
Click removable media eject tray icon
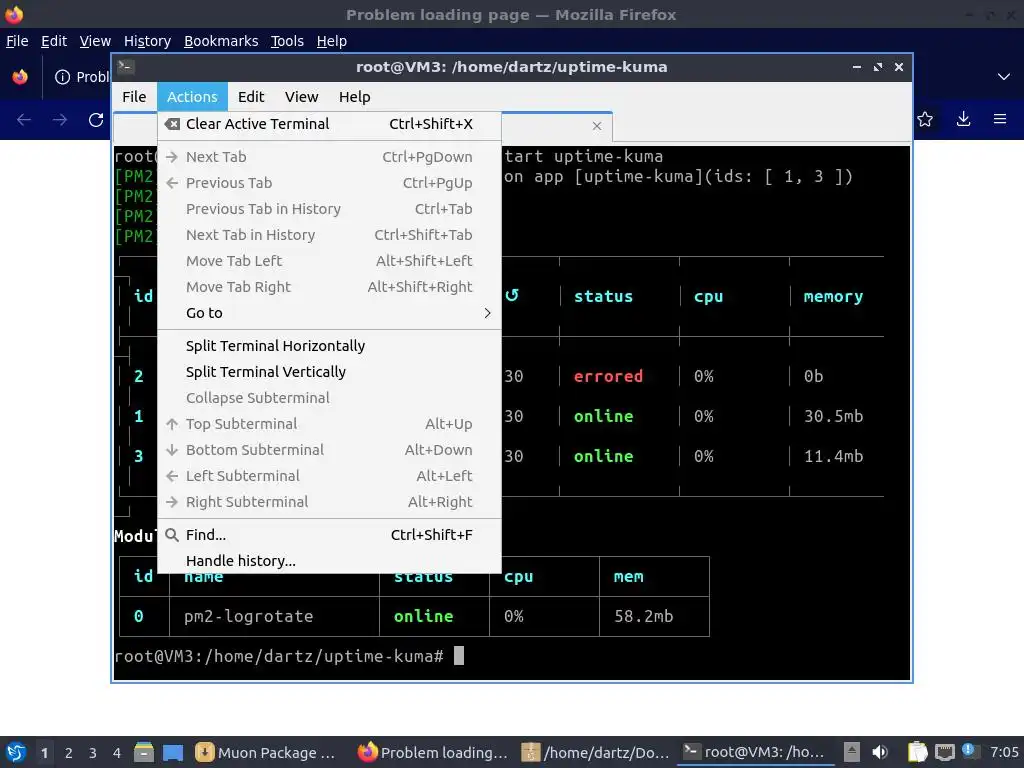(x=852, y=752)
